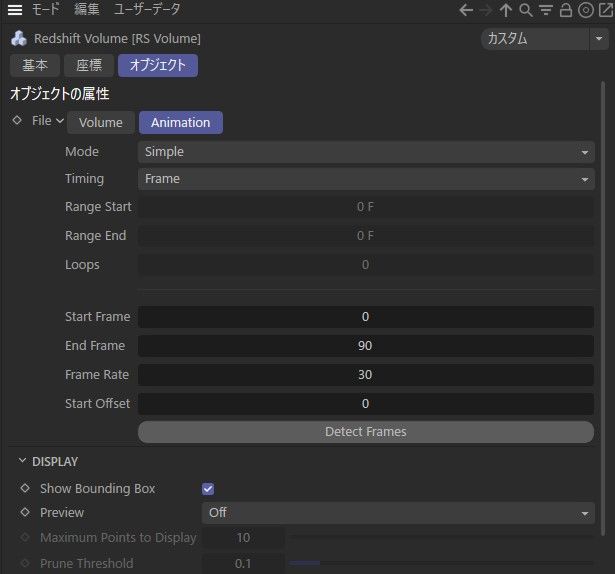Click the Start Frame label
Viewport: 615px width, 574px height.
coord(98,317)
